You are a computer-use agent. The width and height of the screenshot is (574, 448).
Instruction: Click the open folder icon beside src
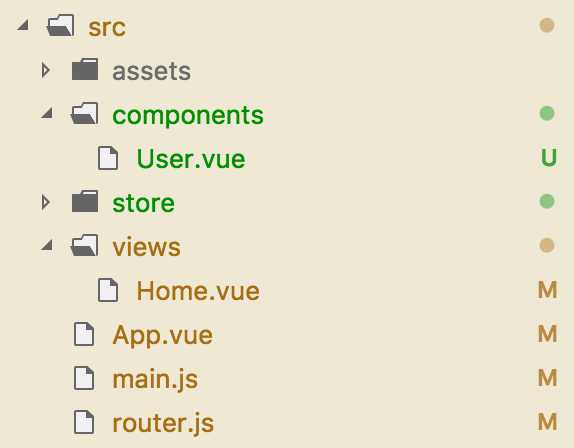[x=61, y=25]
